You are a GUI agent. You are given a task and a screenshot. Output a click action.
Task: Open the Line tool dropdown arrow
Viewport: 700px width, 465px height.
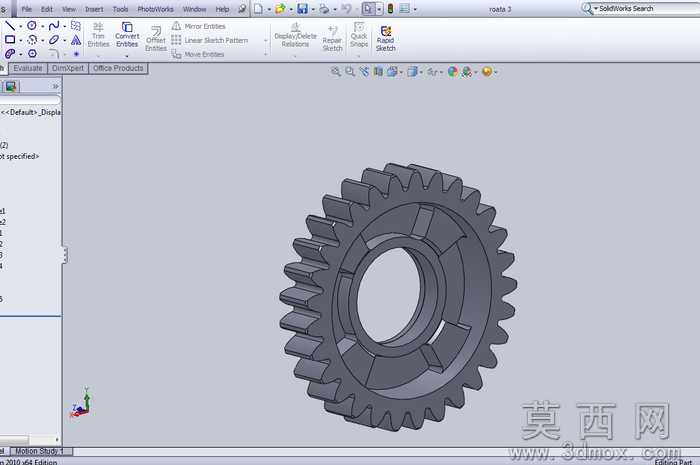coord(21,26)
